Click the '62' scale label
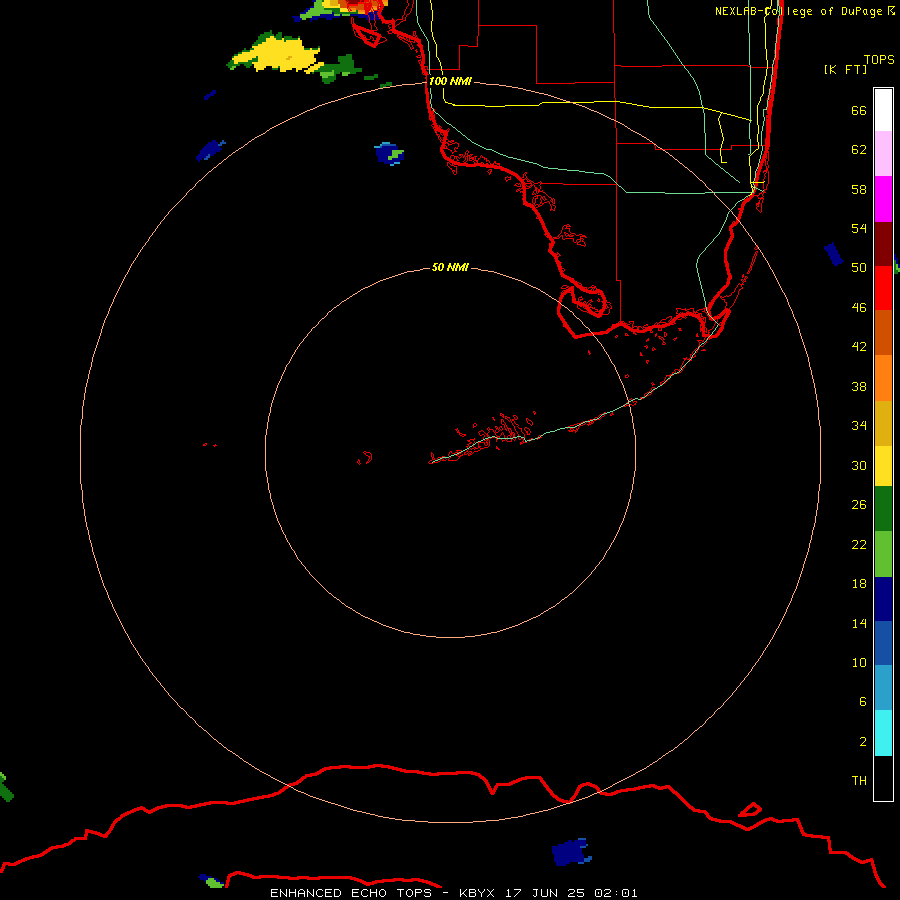 click(x=859, y=150)
